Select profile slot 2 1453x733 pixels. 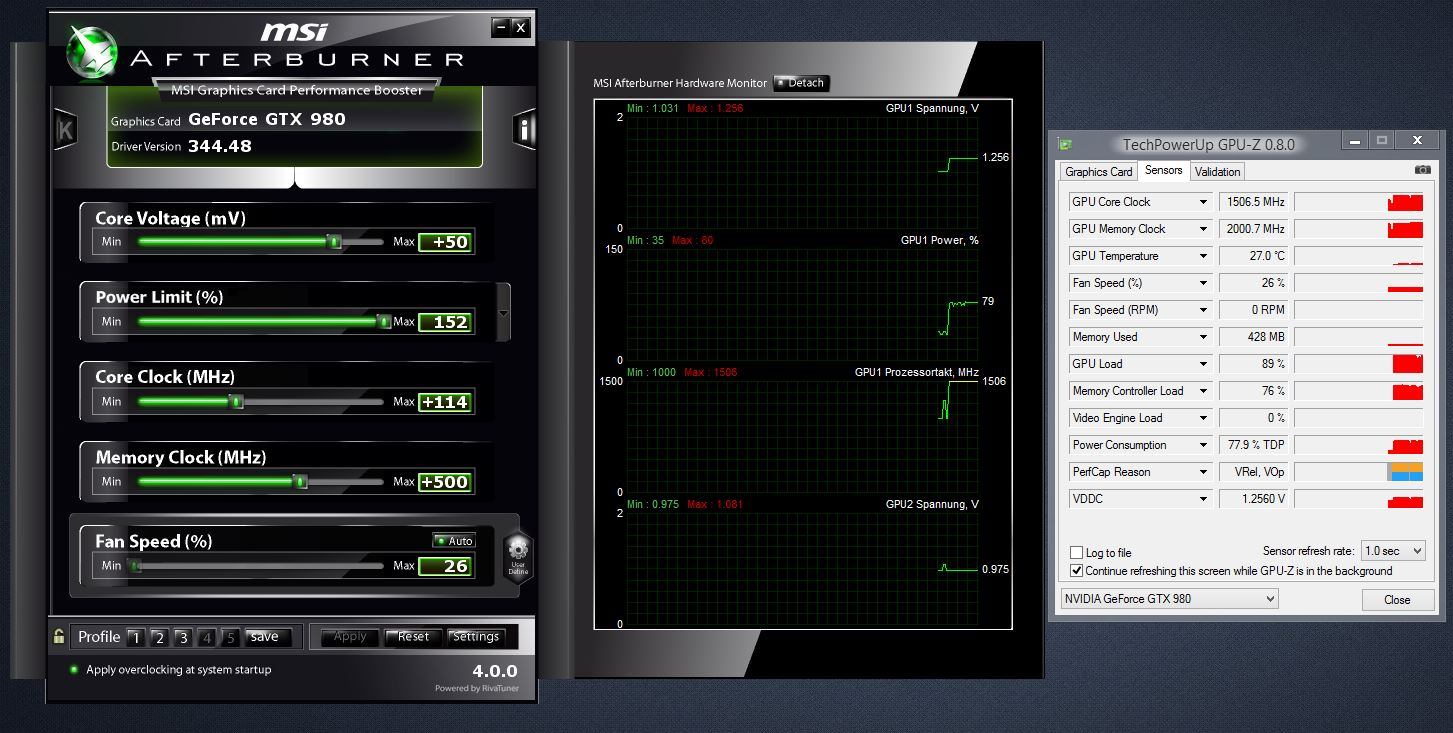tap(159, 637)
